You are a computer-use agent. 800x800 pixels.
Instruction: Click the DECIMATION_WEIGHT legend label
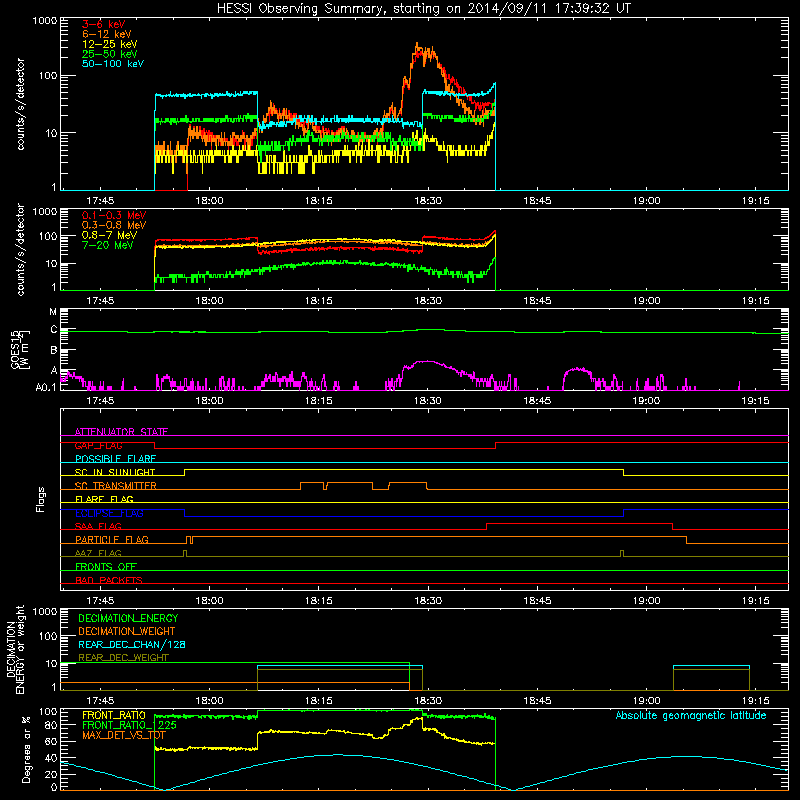127,631
